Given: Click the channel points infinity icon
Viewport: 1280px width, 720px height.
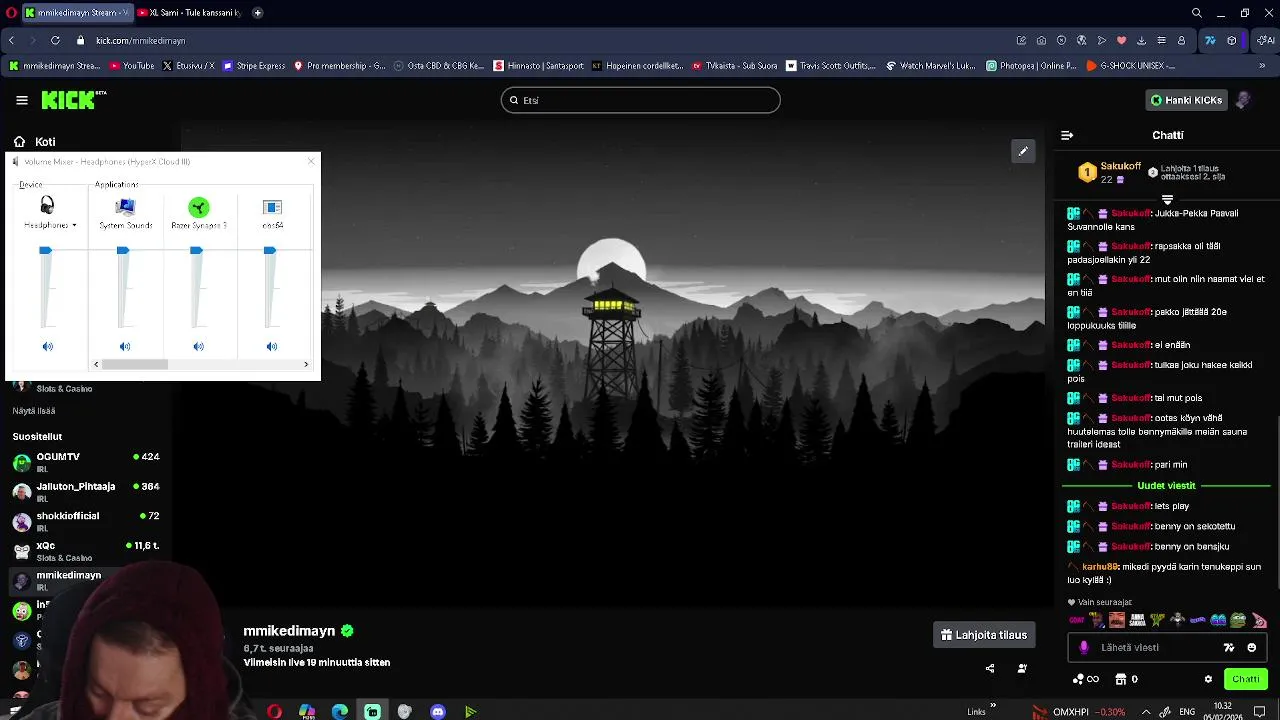Looking at the screenshot, I should point(1086,679).
